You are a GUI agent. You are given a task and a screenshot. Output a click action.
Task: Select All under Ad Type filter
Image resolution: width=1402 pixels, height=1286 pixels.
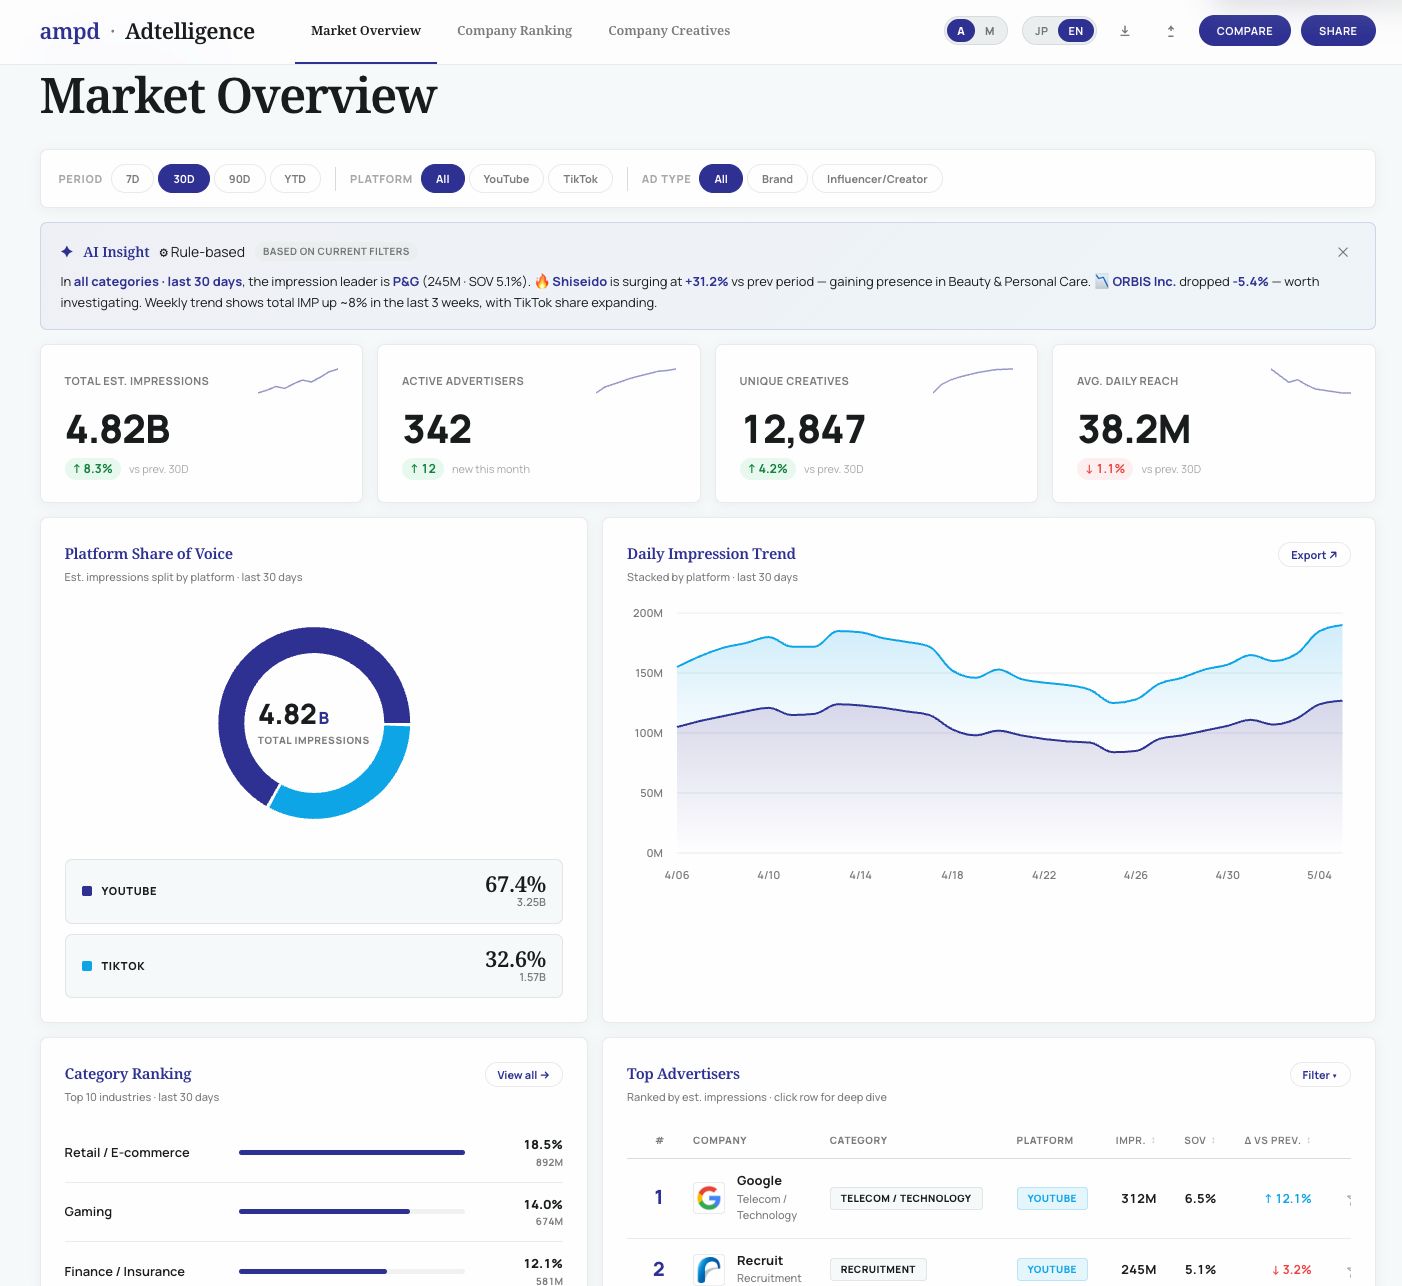[721, 179]
